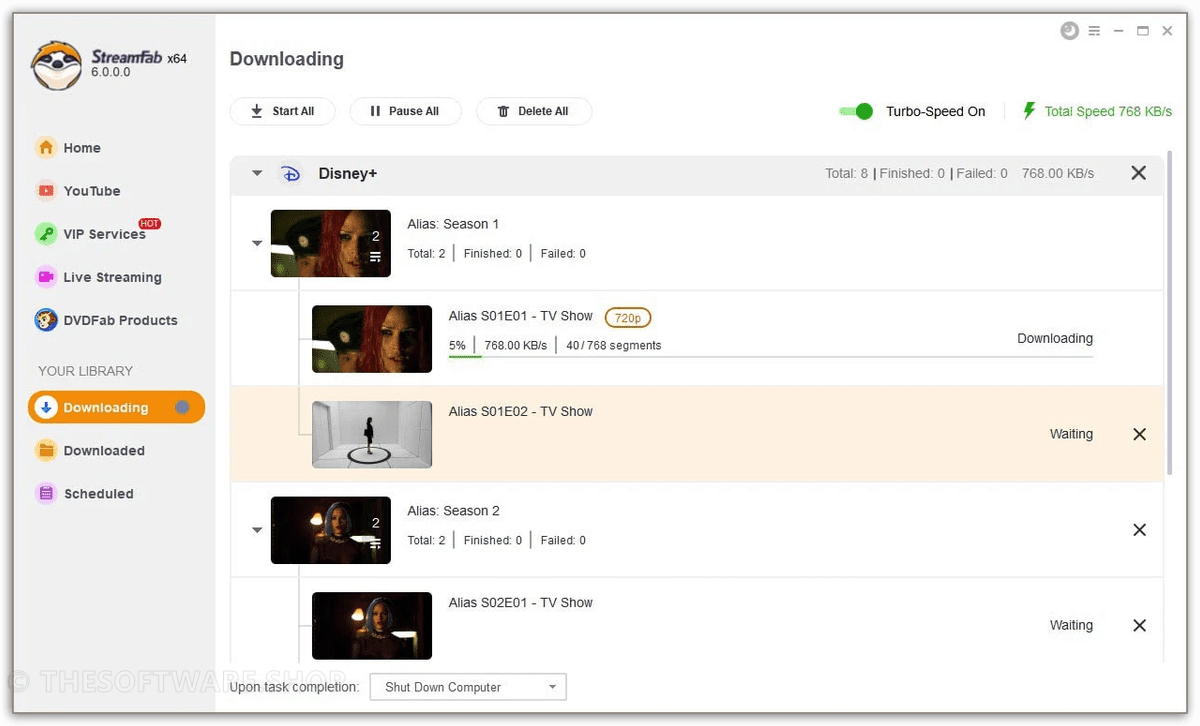Click the Total Speed lightning icon
This screenshot has width=1200, height=726.
click(1029, 111)
